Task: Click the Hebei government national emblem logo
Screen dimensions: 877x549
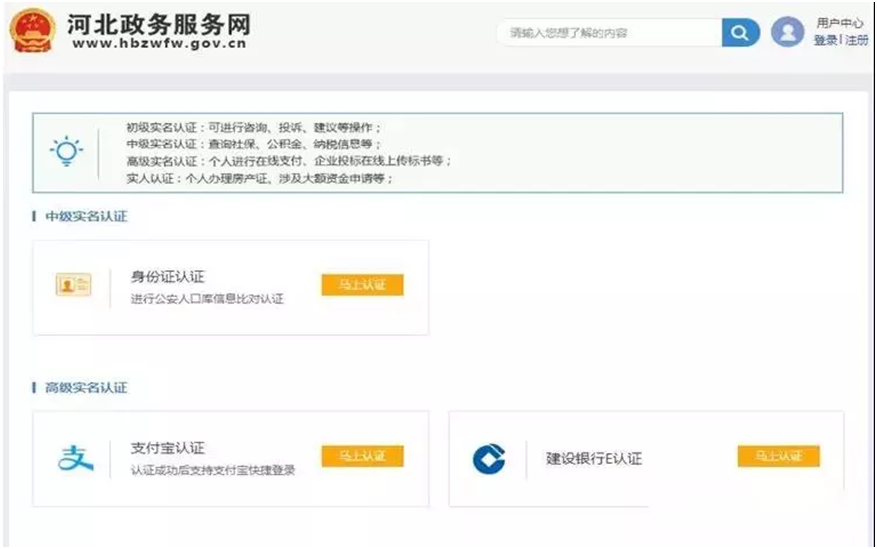Action: click(x=32, y=31)
